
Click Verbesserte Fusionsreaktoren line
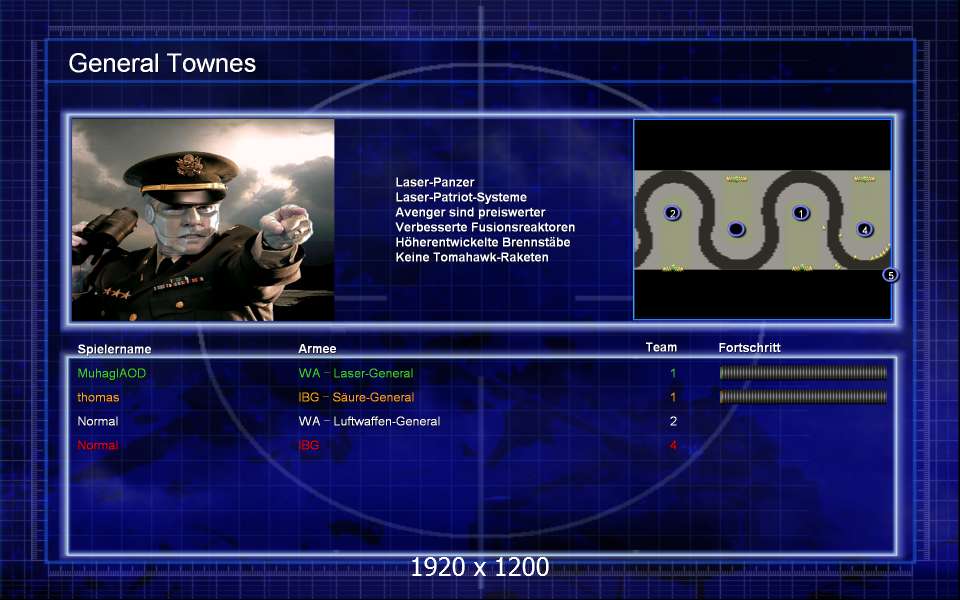click(x=485, y=227)
